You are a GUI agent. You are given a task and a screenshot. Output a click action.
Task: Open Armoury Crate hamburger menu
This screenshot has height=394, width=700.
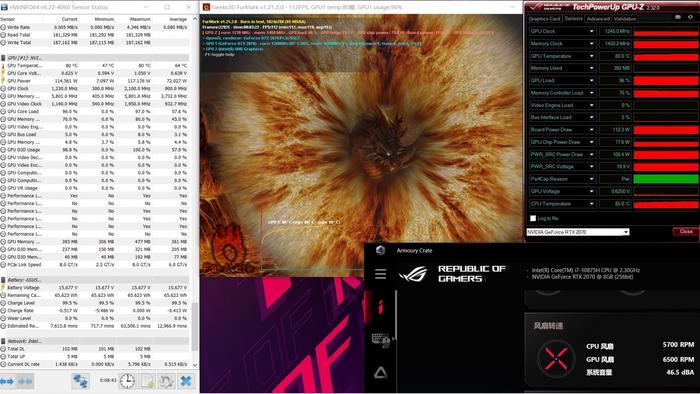[380, 274]
